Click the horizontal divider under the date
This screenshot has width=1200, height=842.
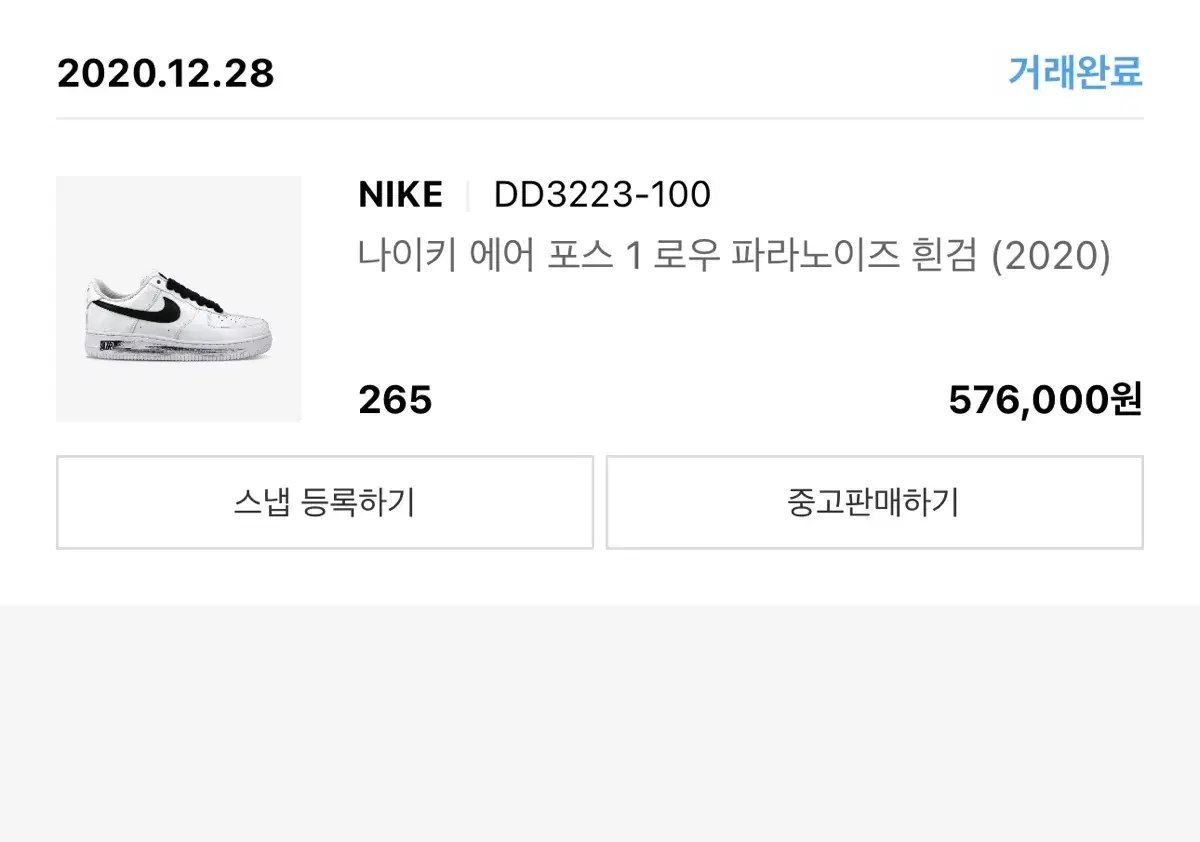(x=600, y=118)
